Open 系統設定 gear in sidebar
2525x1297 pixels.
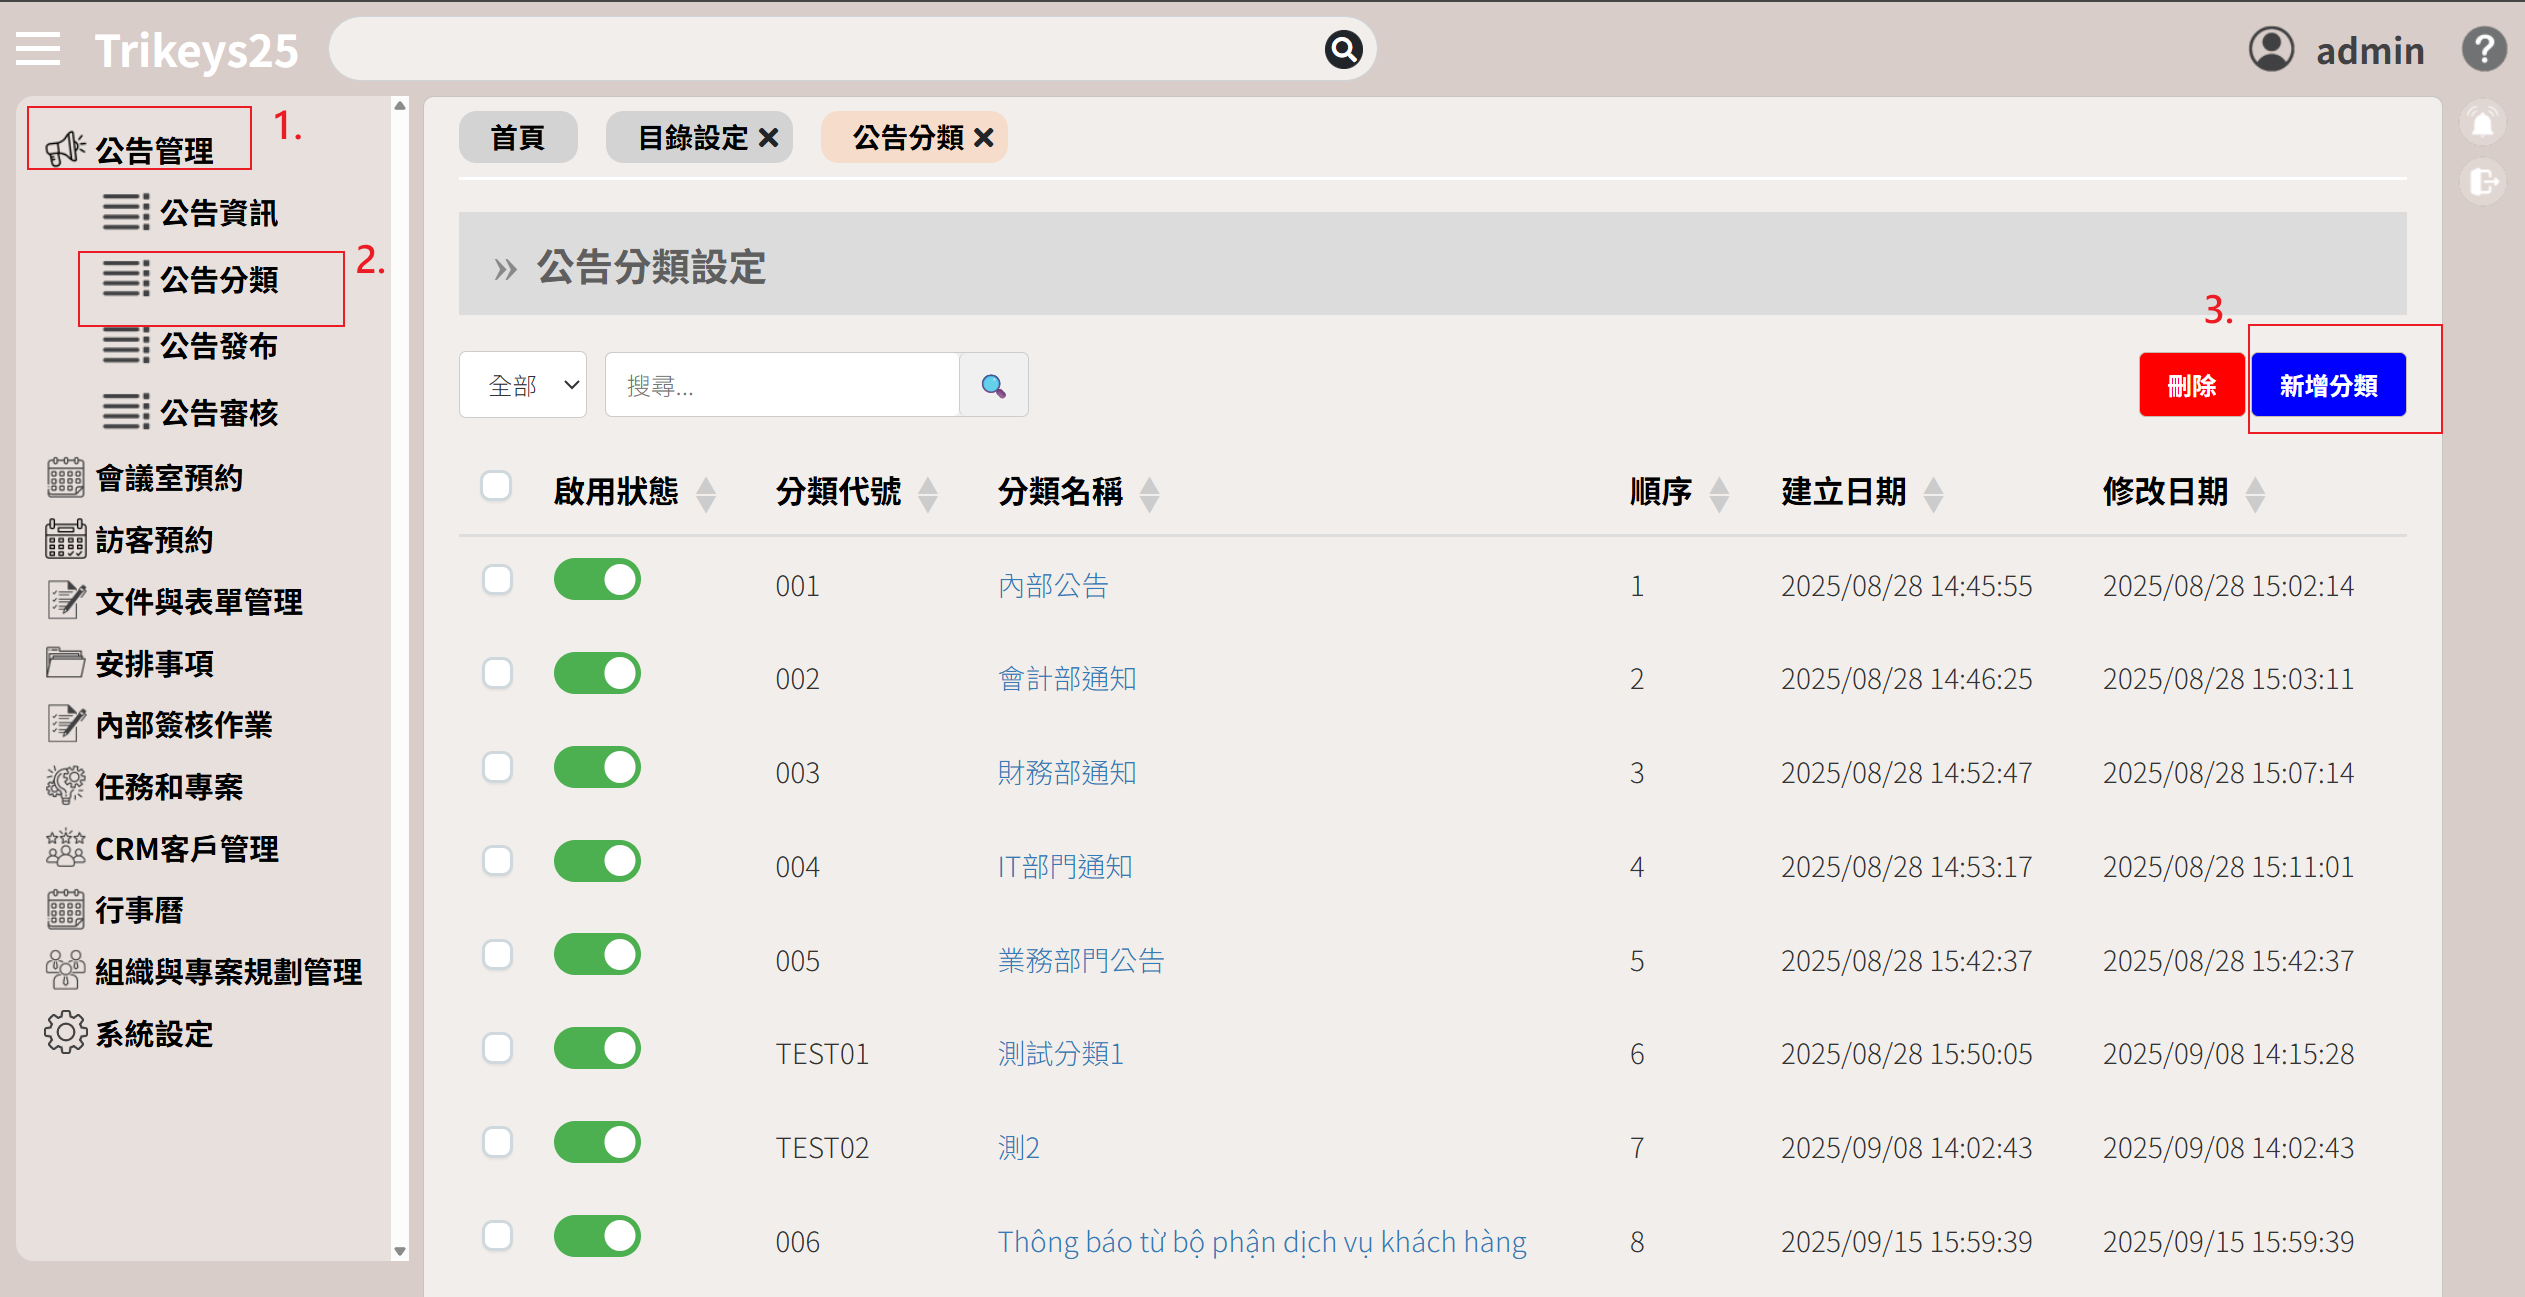tap(66, 1033)
